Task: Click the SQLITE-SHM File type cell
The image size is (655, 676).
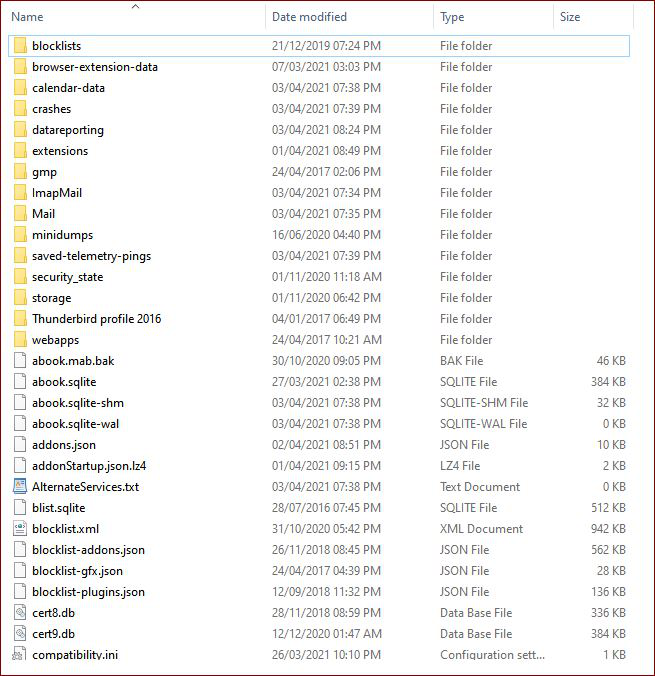Action: [x=484, y=403]
